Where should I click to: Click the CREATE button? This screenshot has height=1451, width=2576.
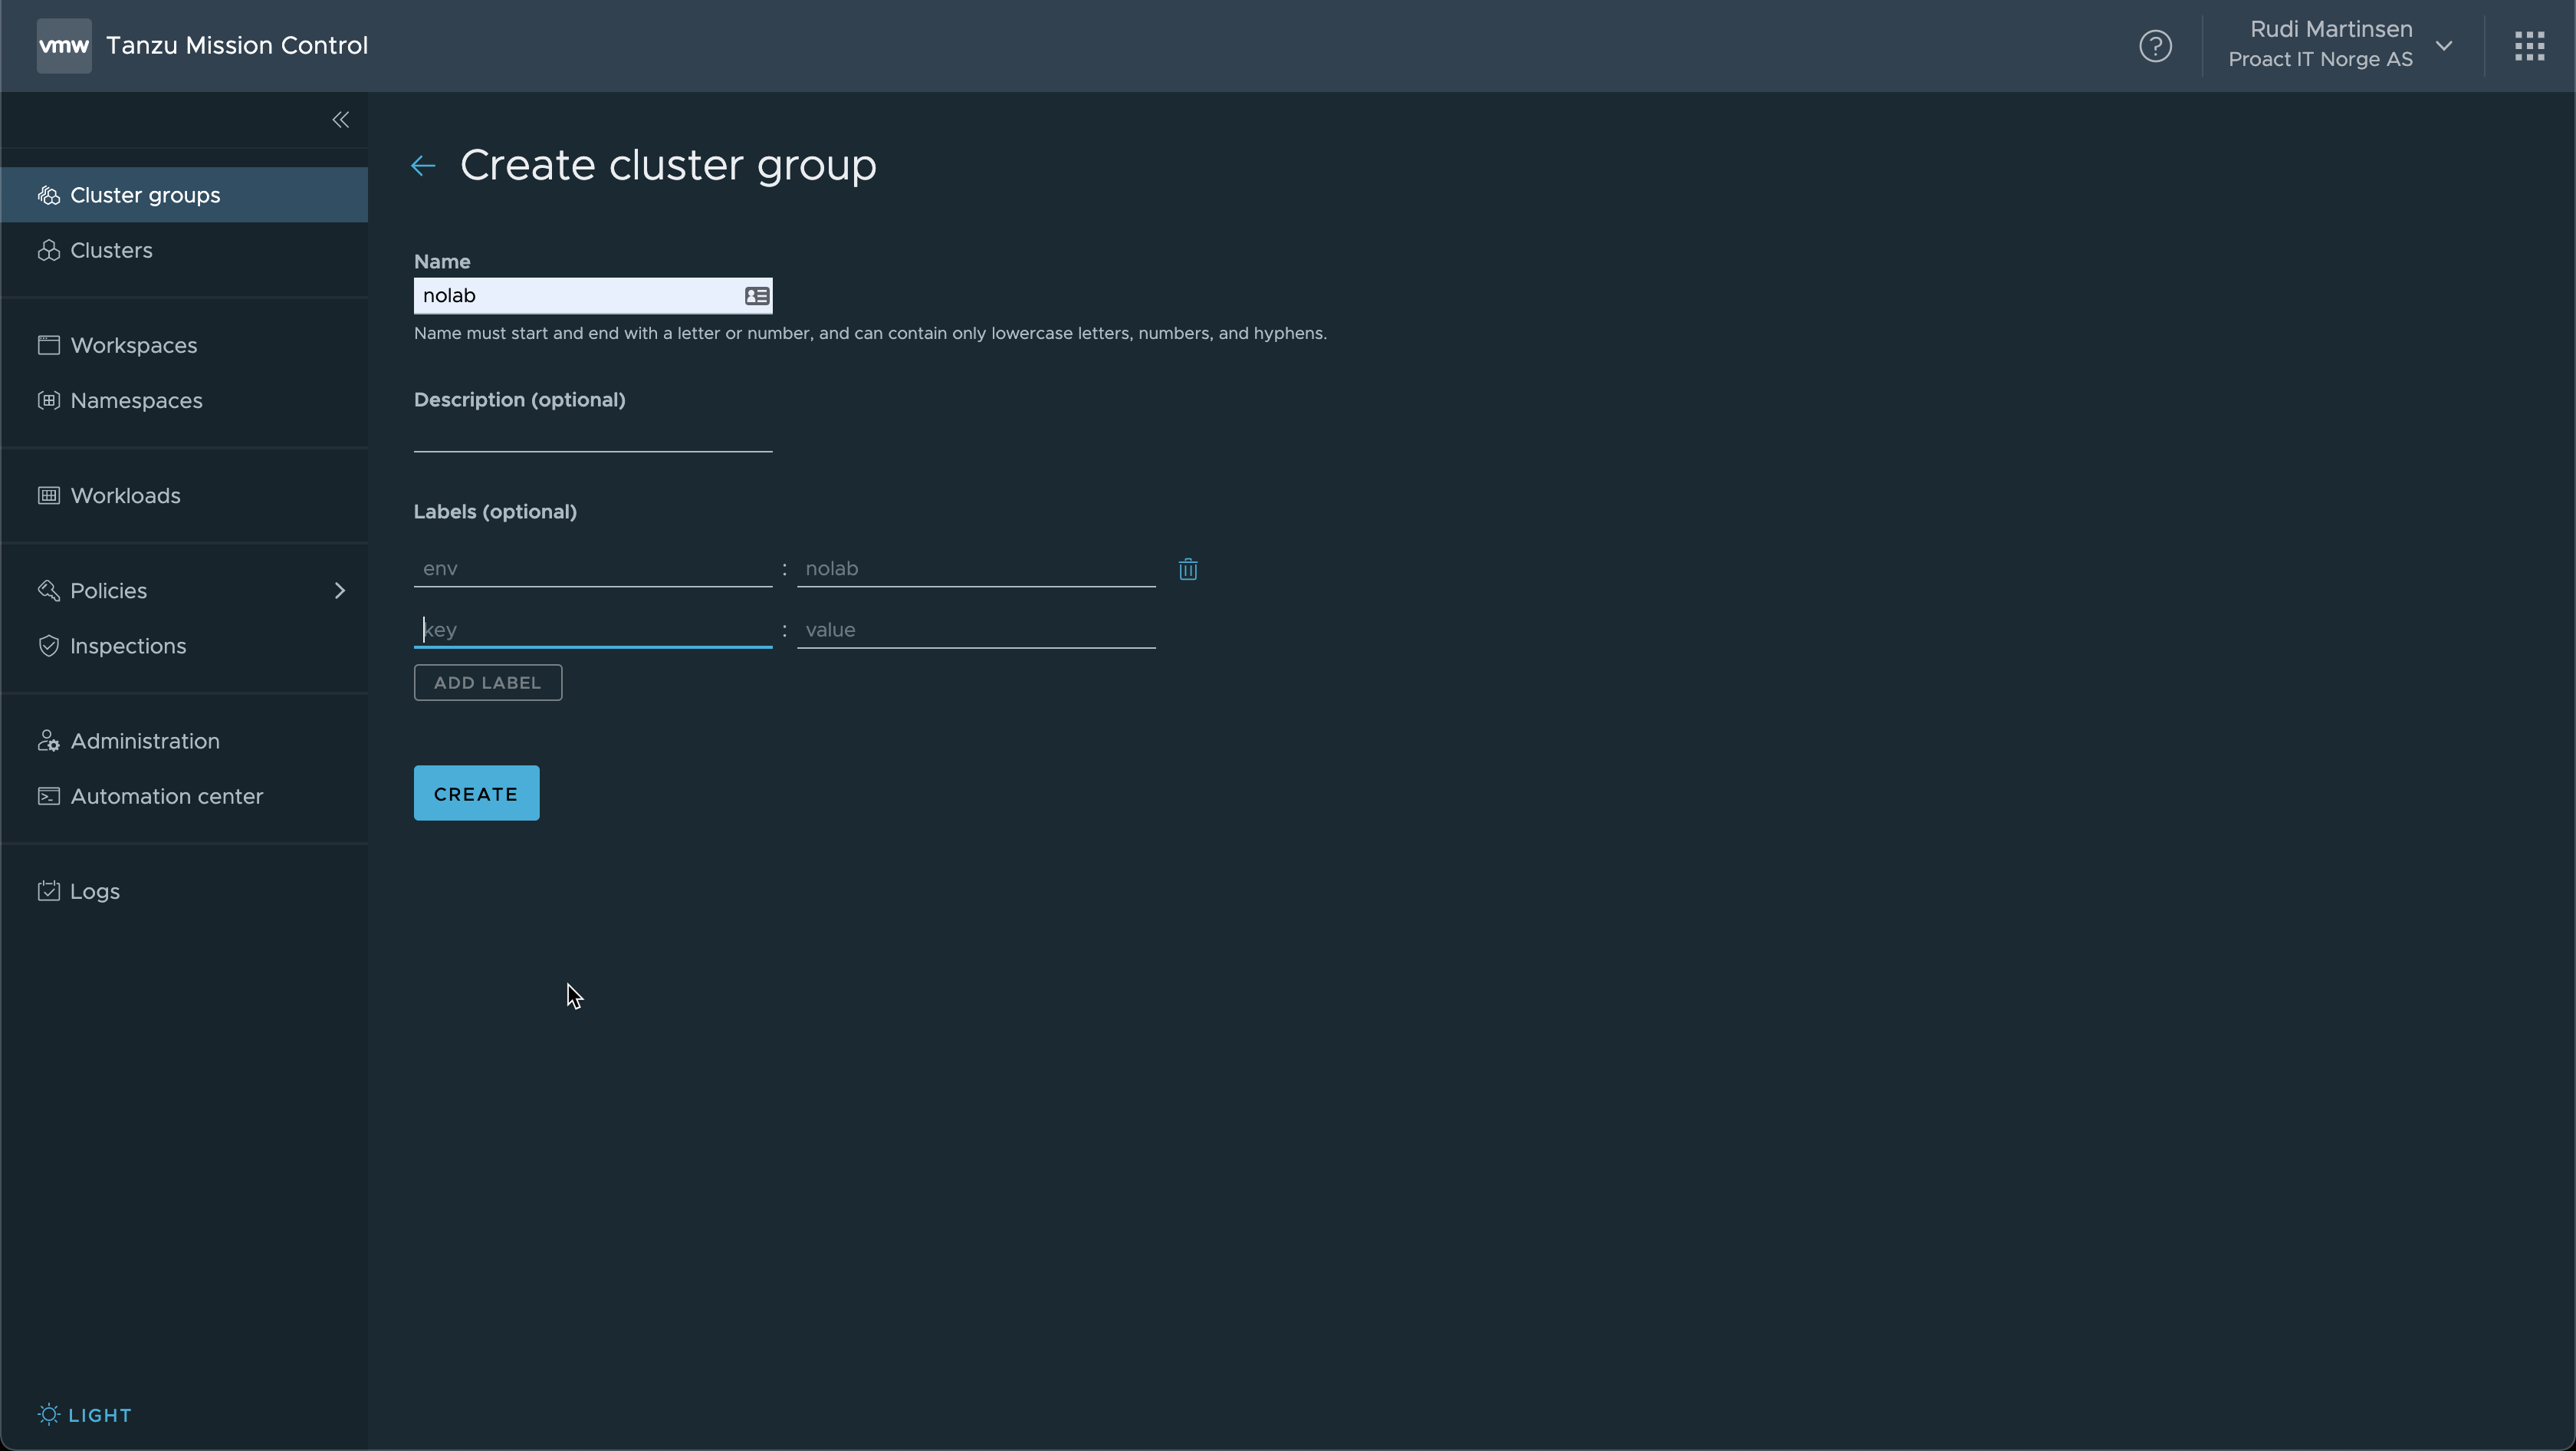click(x=476, y=793)
